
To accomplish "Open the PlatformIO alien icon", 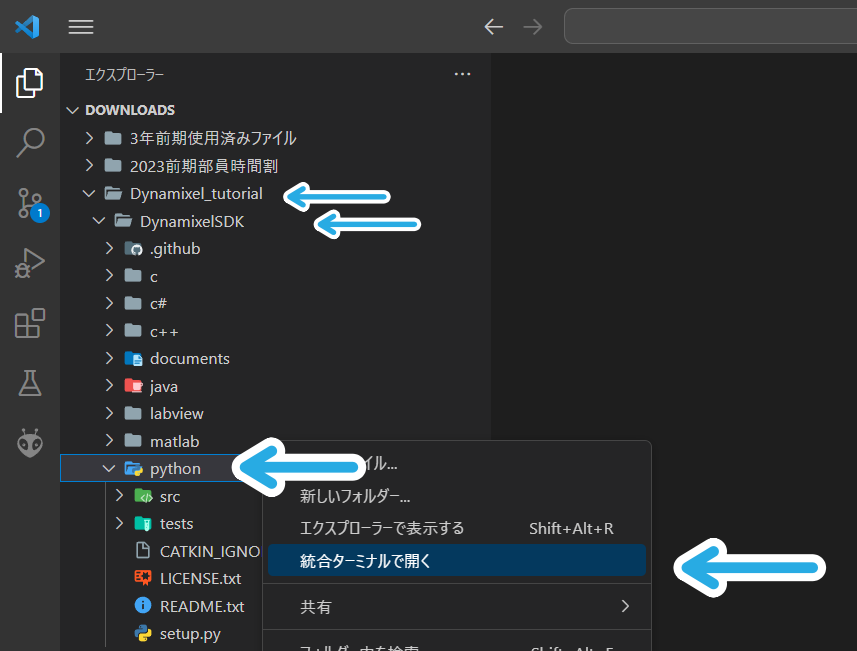I will 30,443.
